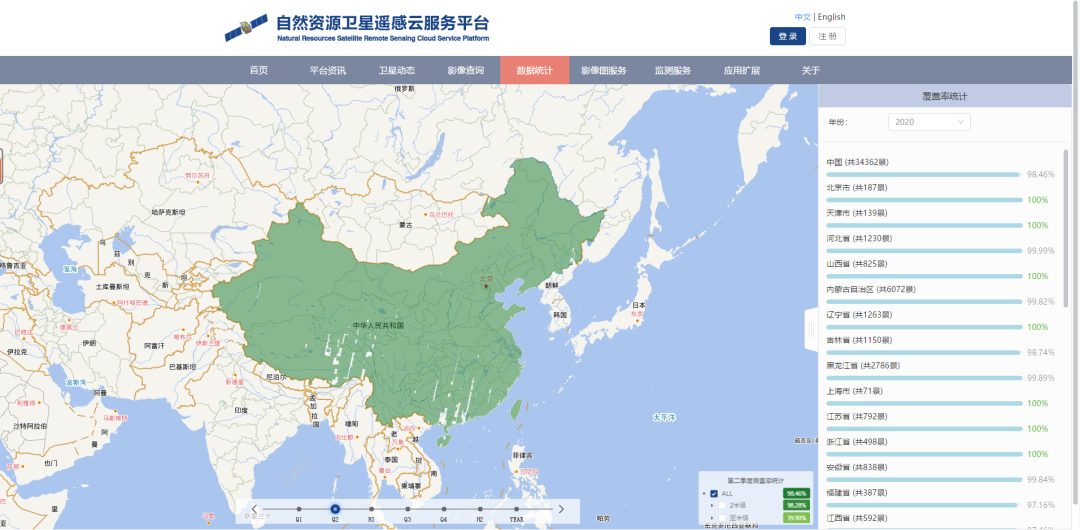Enable the 2米级 layer checkbox
The width and height of the screenshot is (1080, 530).
point(722,505)
